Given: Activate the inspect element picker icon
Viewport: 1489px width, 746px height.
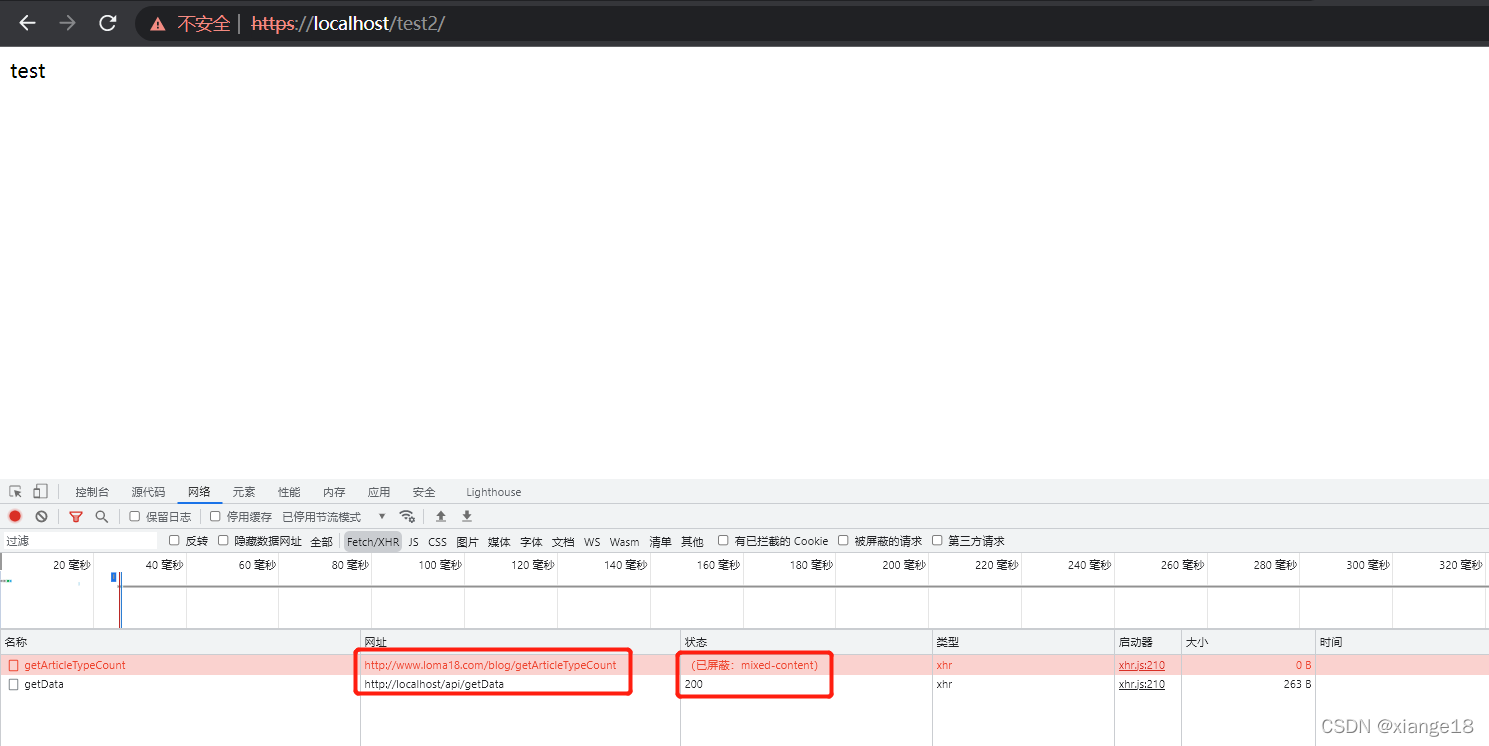Looking at the screenshot, I should tap(15, 492).
